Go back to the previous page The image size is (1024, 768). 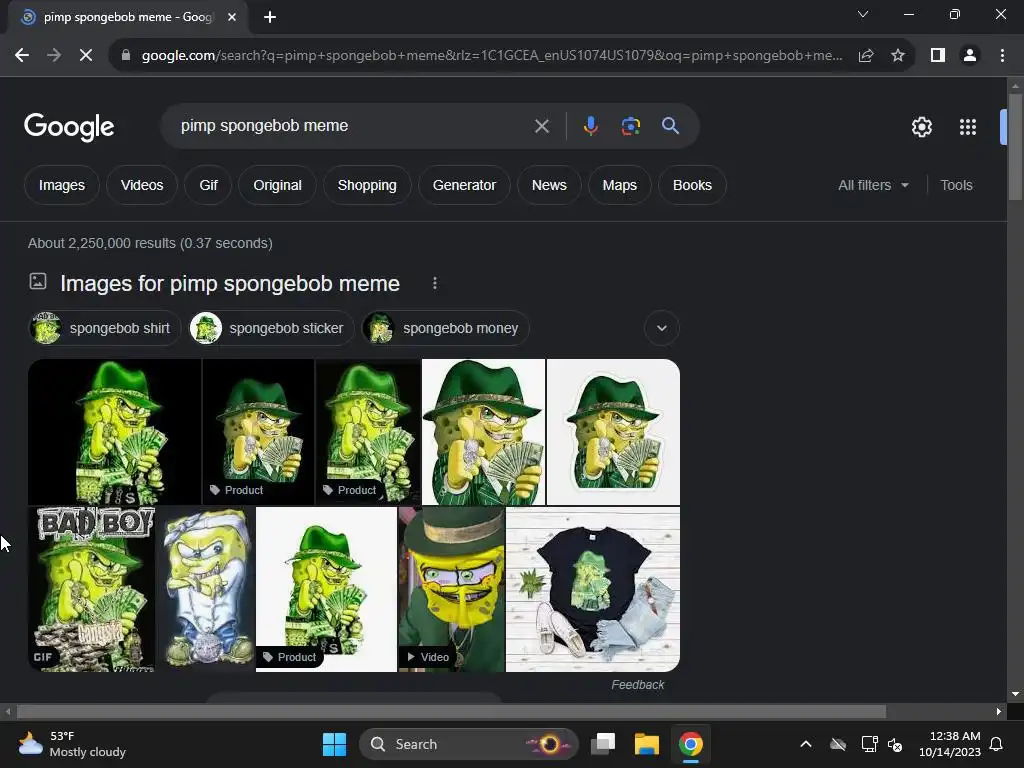pos(22,56)
